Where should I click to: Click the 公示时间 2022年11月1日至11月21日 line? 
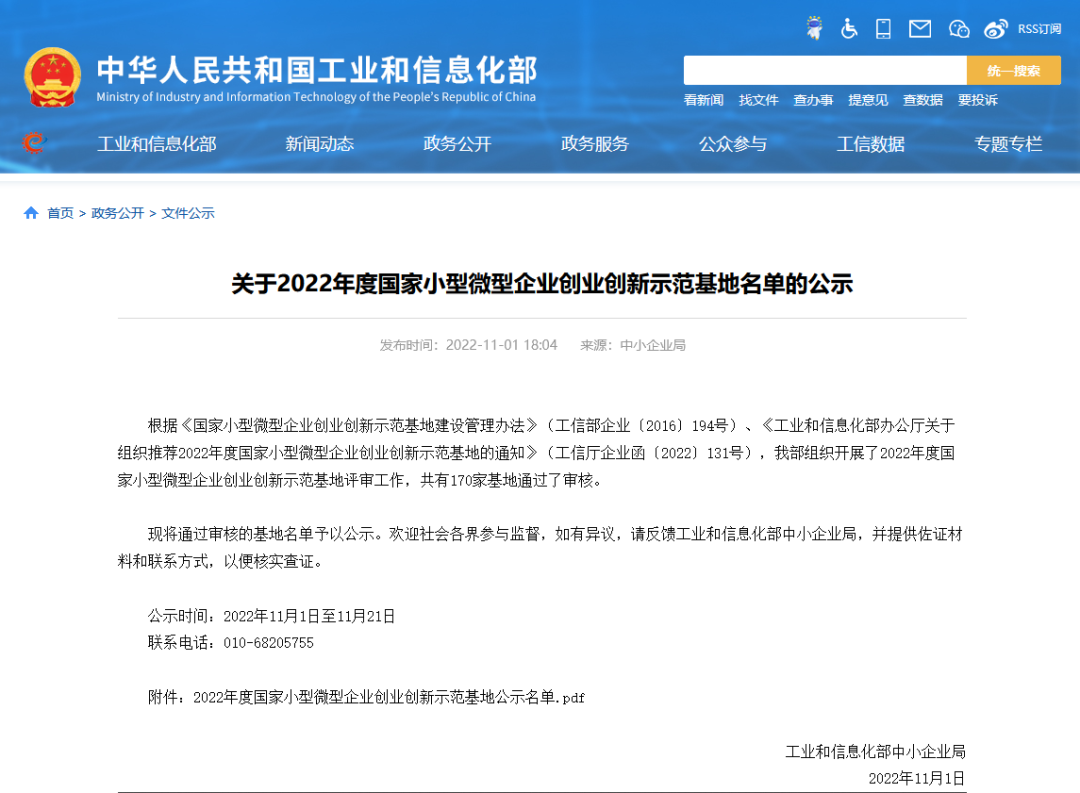[x=271, y=616]
